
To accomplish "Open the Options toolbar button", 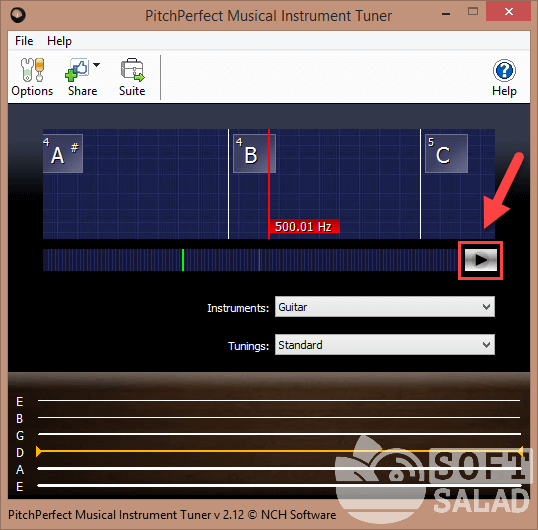I will (x=32, y=77).
